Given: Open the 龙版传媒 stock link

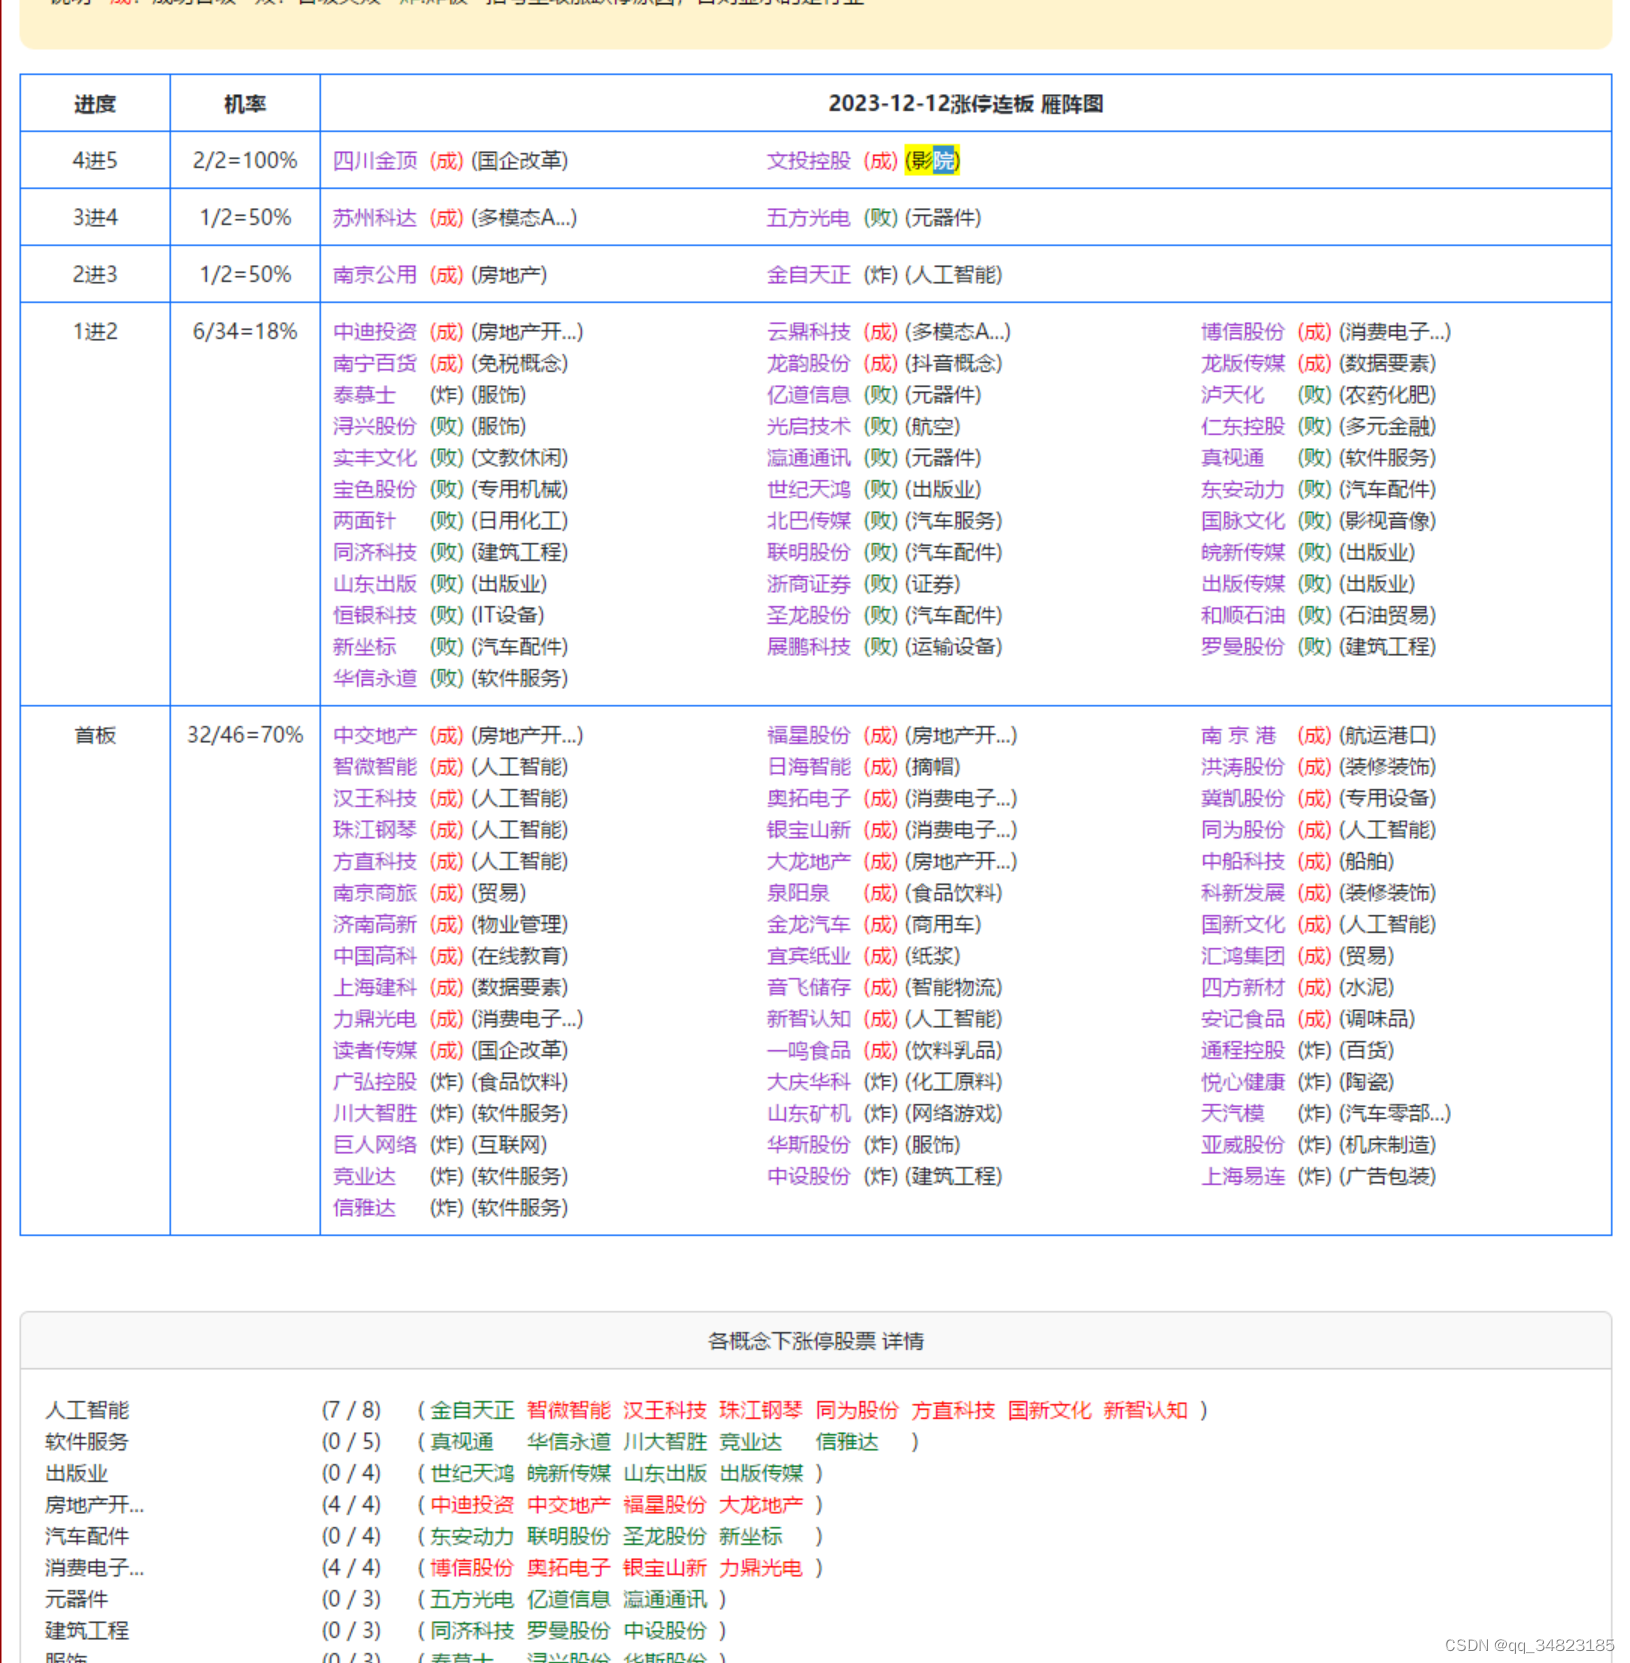Looking at the screenshot, I should click(1243, 363).
